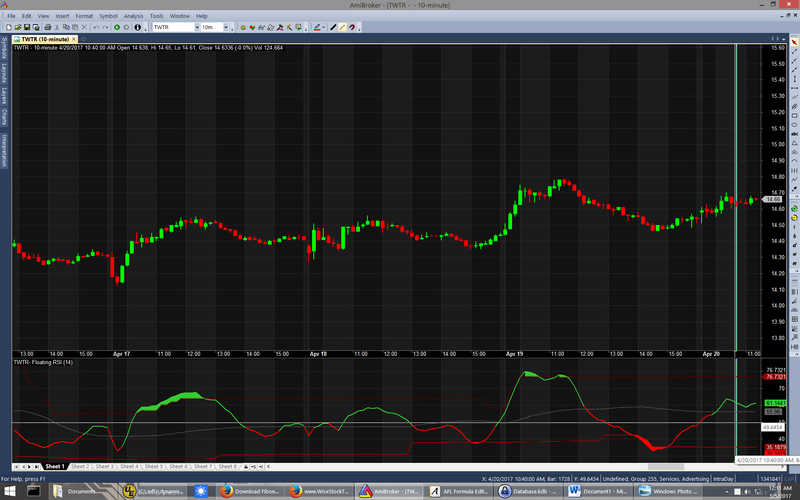Open the File menu

11,16
